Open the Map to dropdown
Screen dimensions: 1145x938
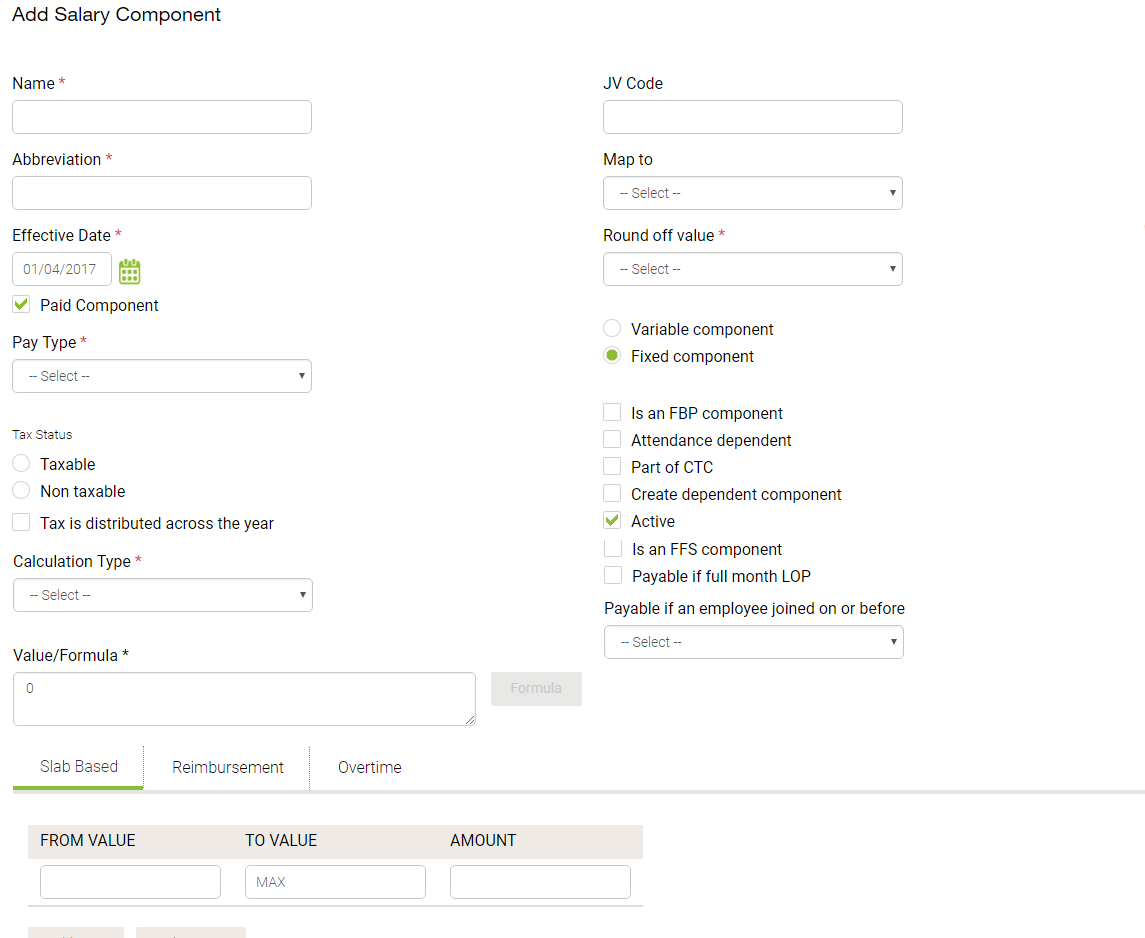(x=752, y=193)
